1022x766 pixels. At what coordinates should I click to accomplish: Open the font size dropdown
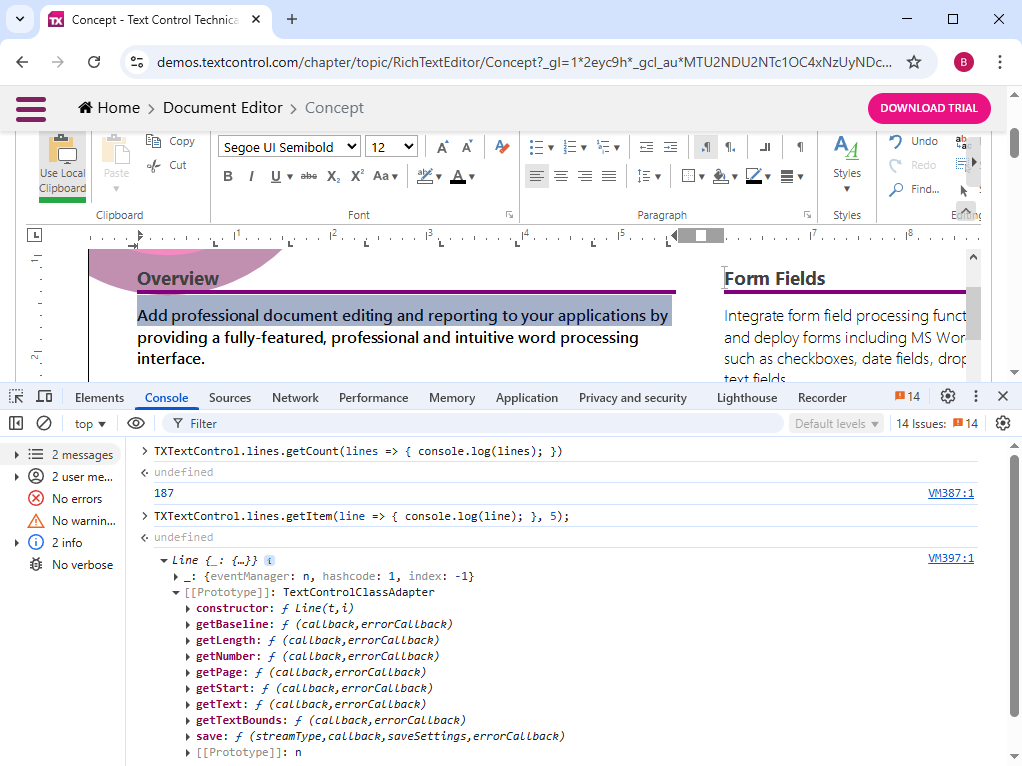click(391, 147)
